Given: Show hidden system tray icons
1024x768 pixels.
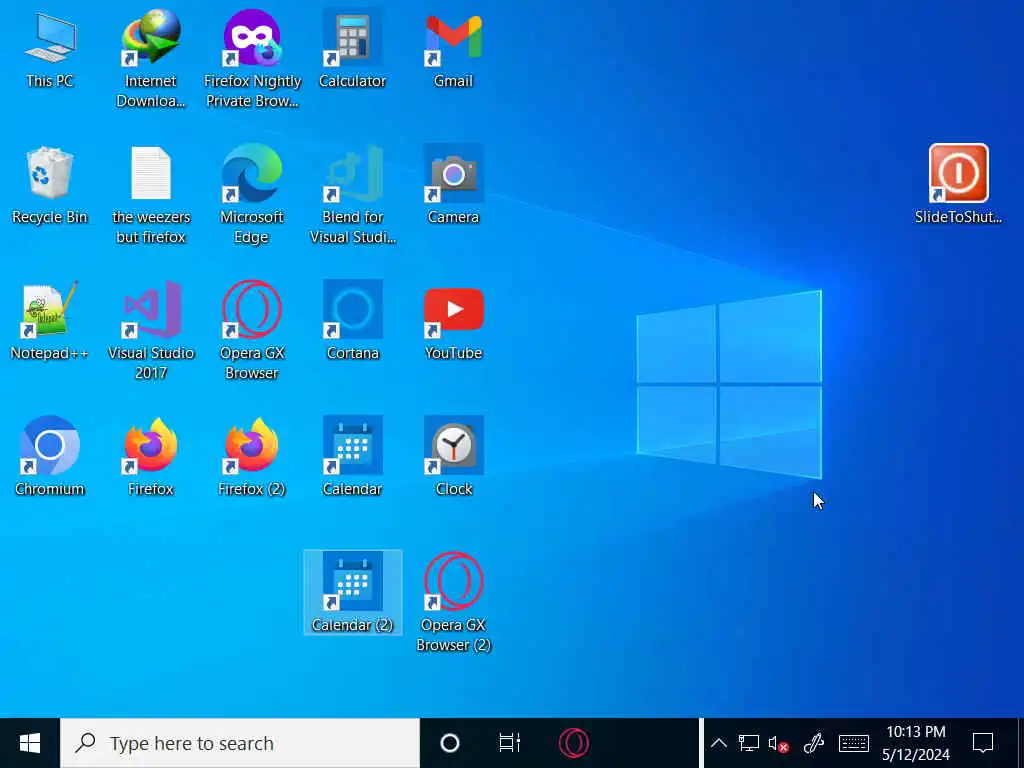Looking at the screenshot, I should click(x=719, y=743).
